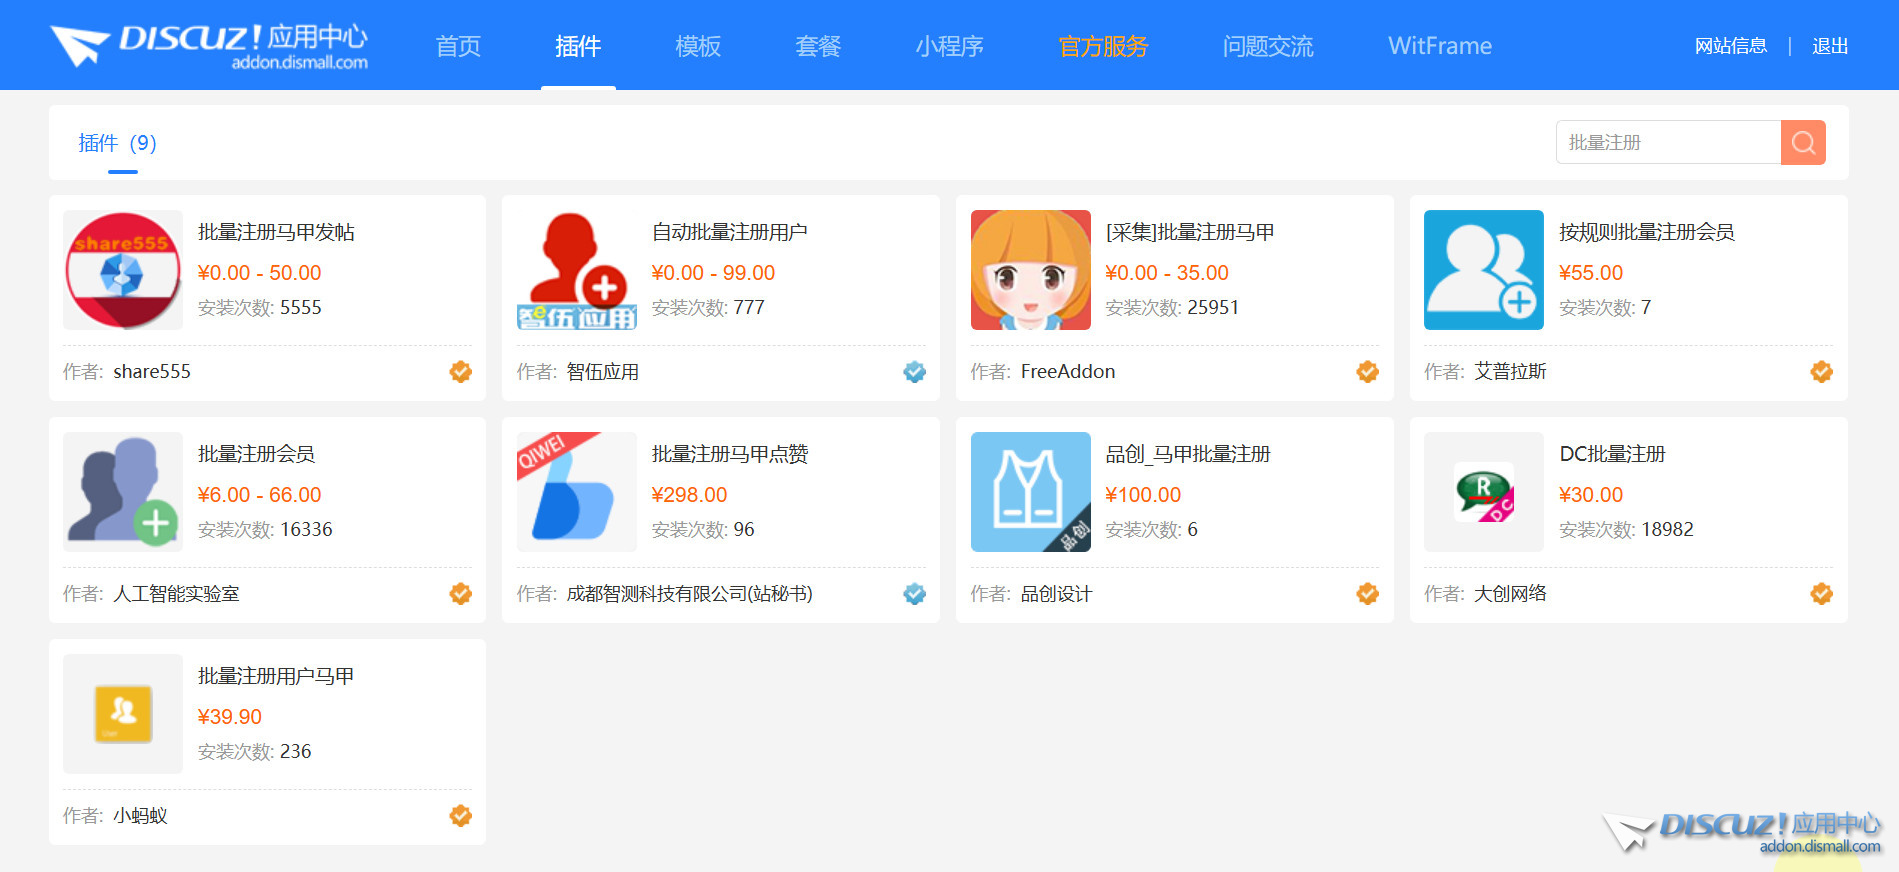The image size is (1899, 872).
Task: Click author name FreeAddon
Action: (1067, 372)
